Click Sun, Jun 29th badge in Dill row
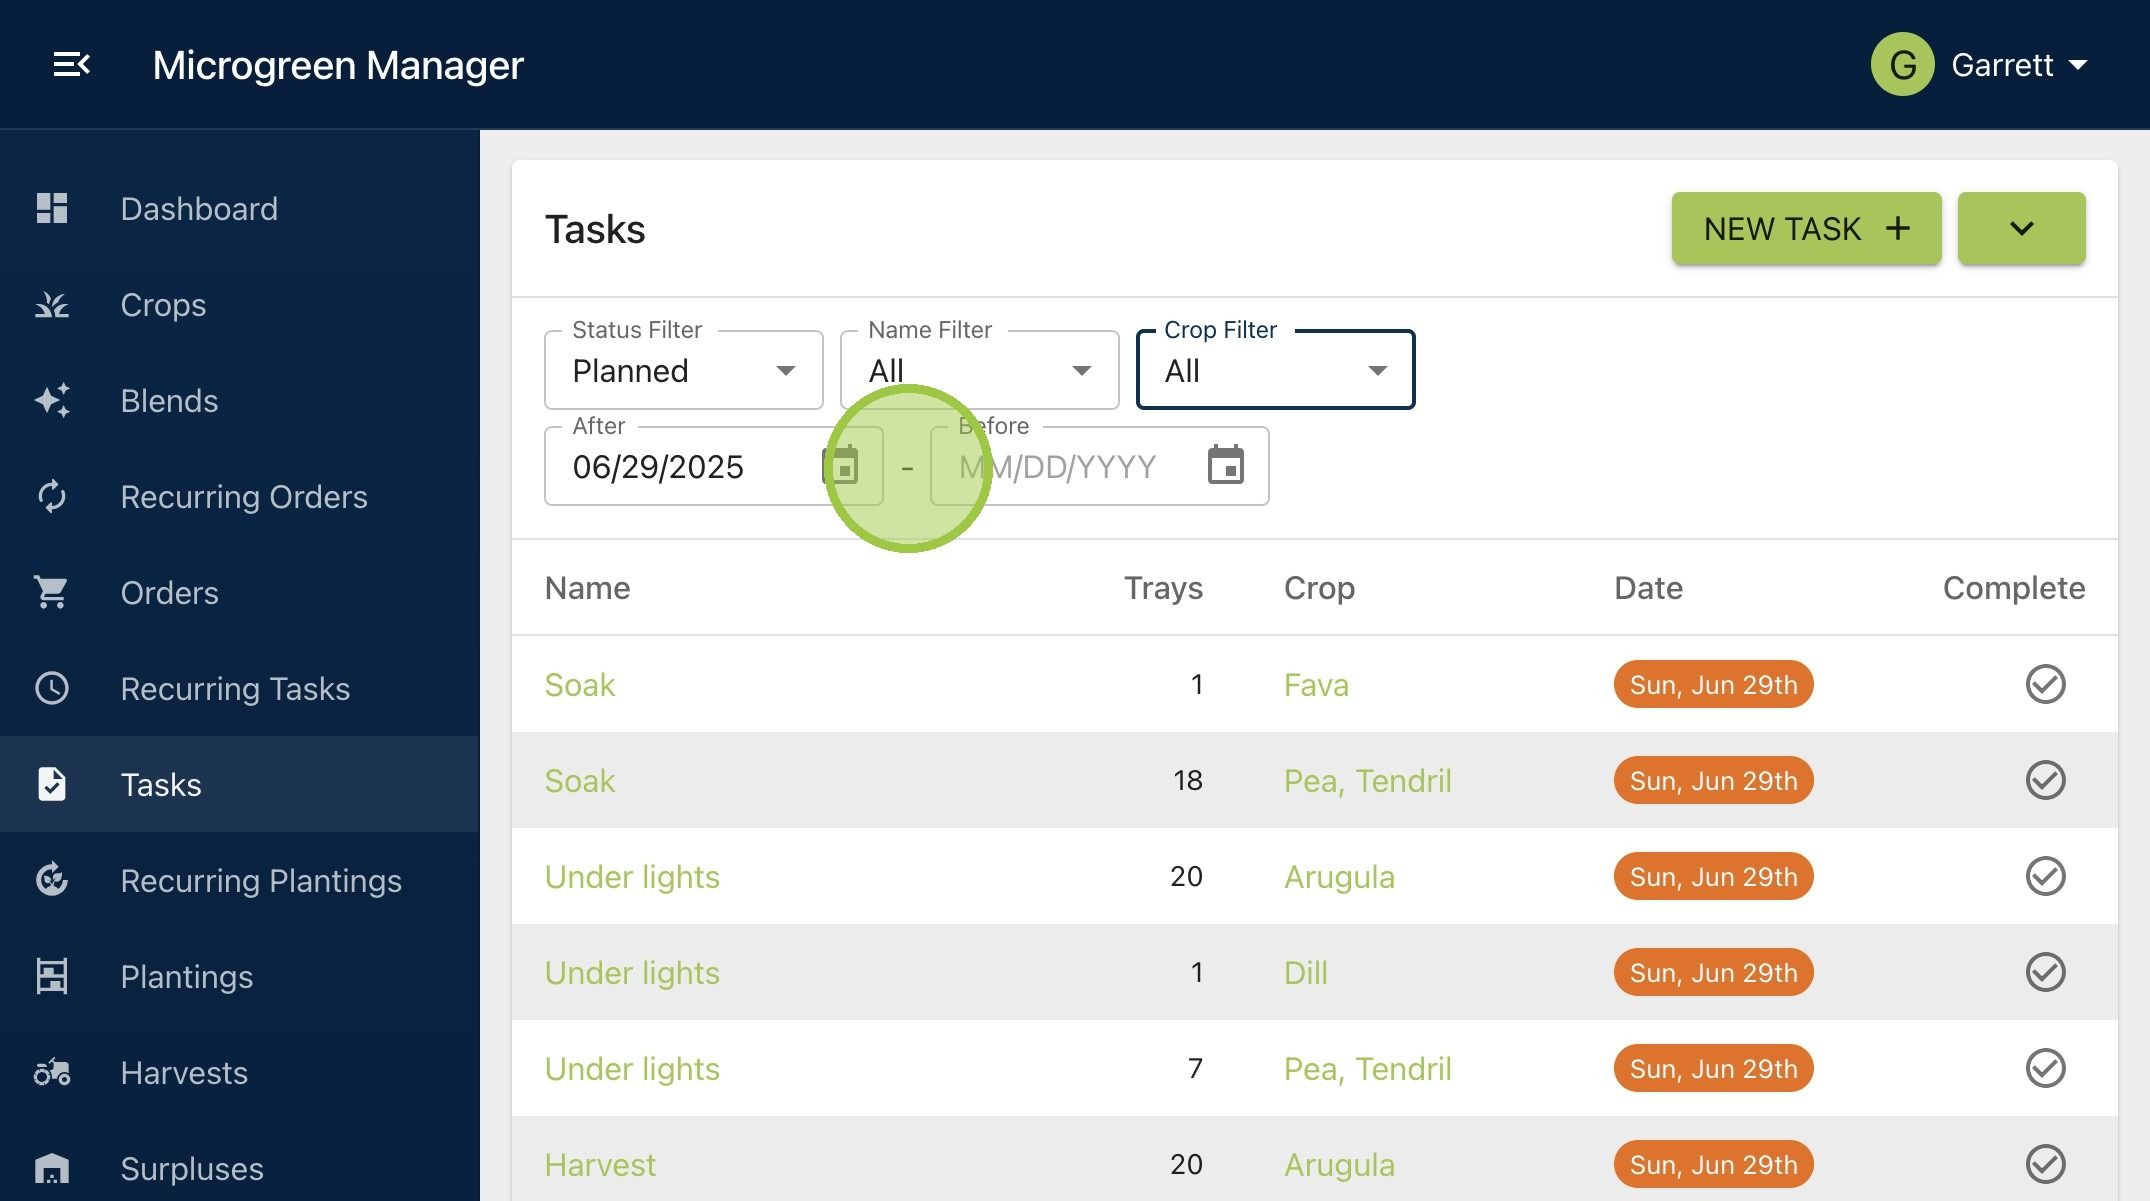The width and height of the screenshot is (2150, 1201). [1713, 972]
